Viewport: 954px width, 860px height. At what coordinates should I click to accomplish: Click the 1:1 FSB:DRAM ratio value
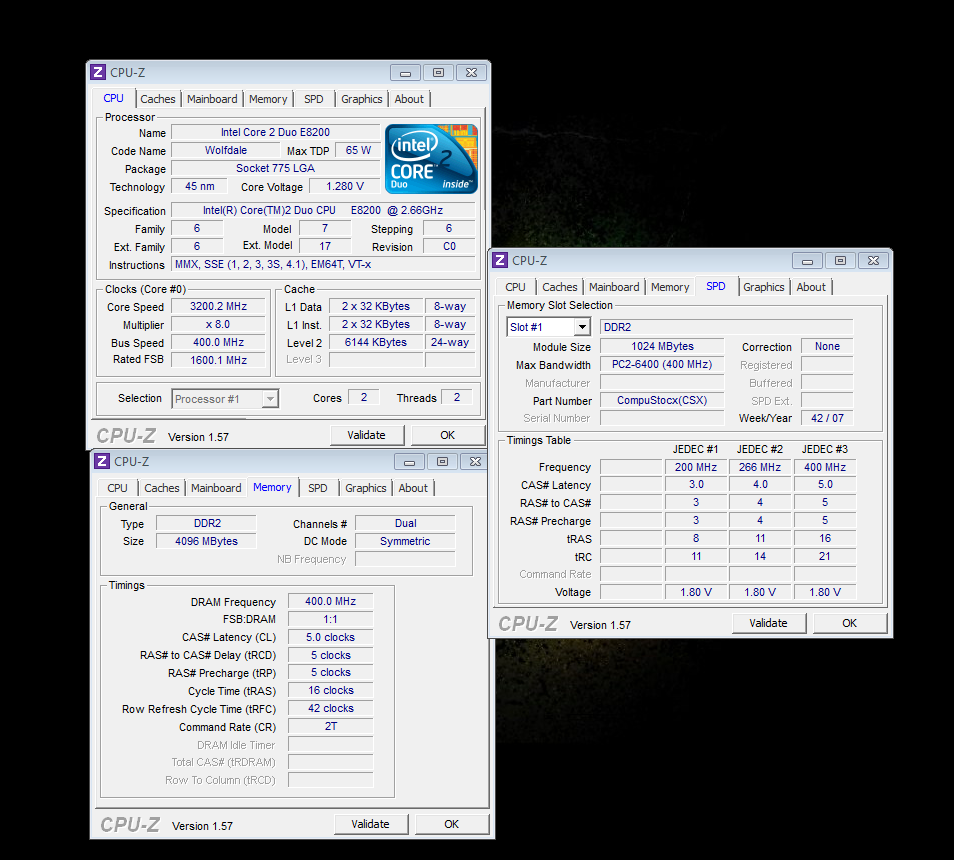tap(330, 619)
